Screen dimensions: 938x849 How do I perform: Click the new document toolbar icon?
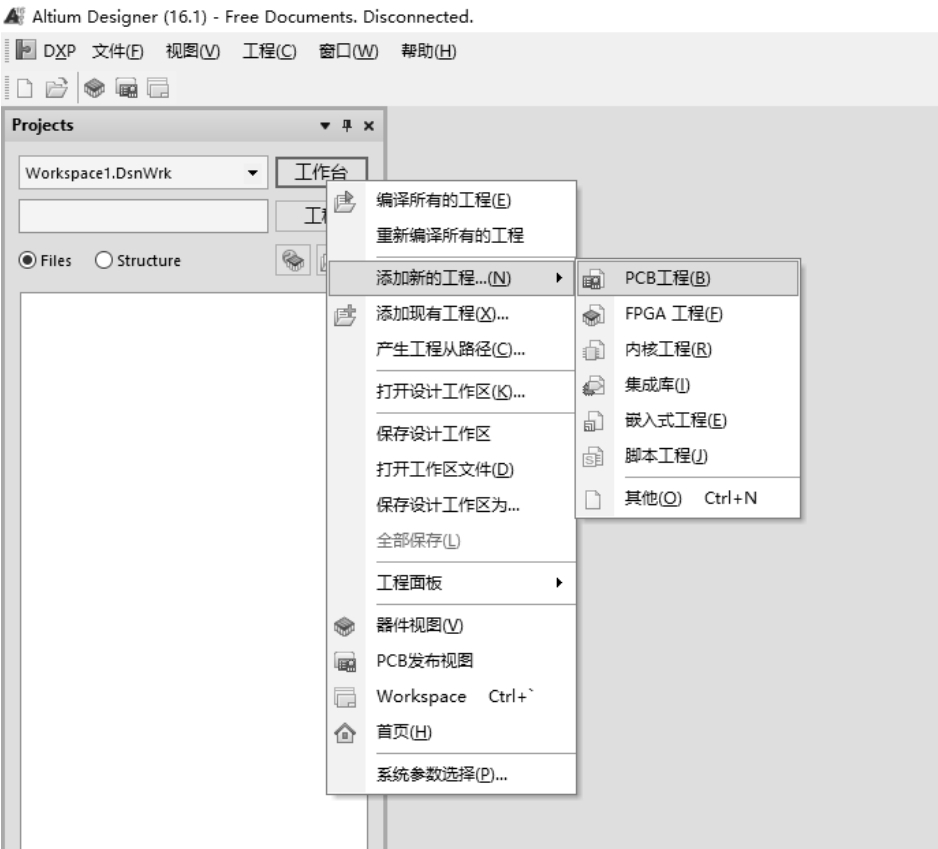point(25,88)
